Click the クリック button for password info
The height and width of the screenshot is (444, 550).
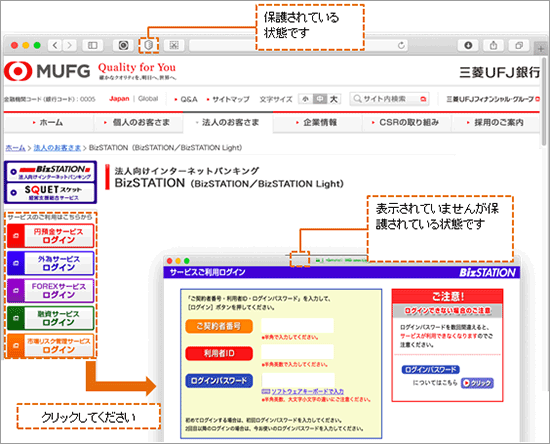(477, 383)
